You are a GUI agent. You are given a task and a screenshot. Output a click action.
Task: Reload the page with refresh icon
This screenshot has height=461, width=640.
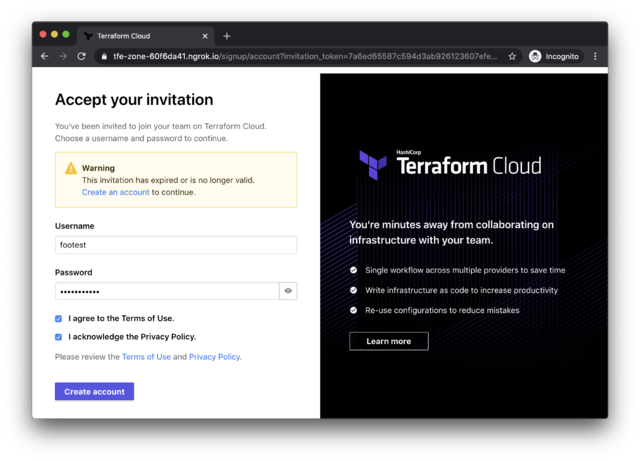82,57
